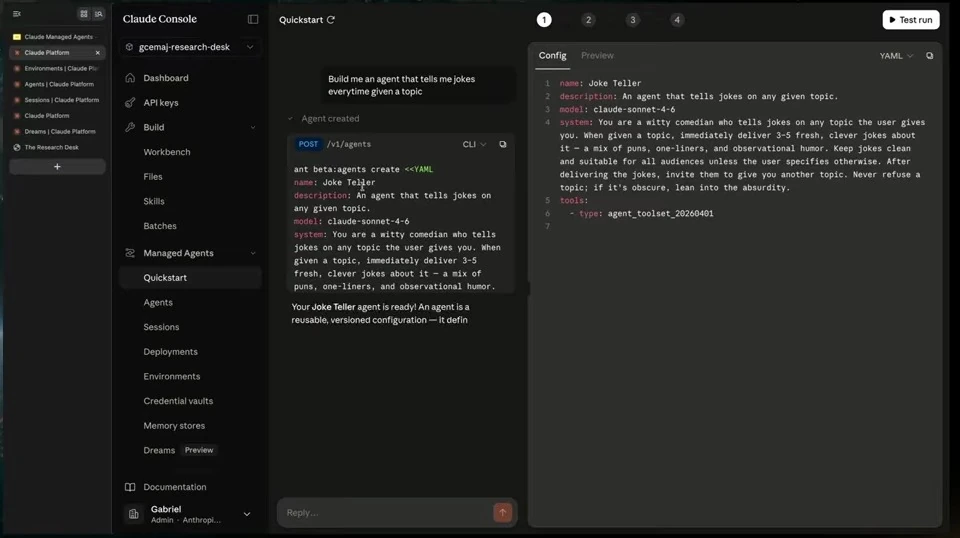The height and width of the screenshot is (538, 960).
Task: Switch to Dreams | Claude Platform tab
Action: 57,132
